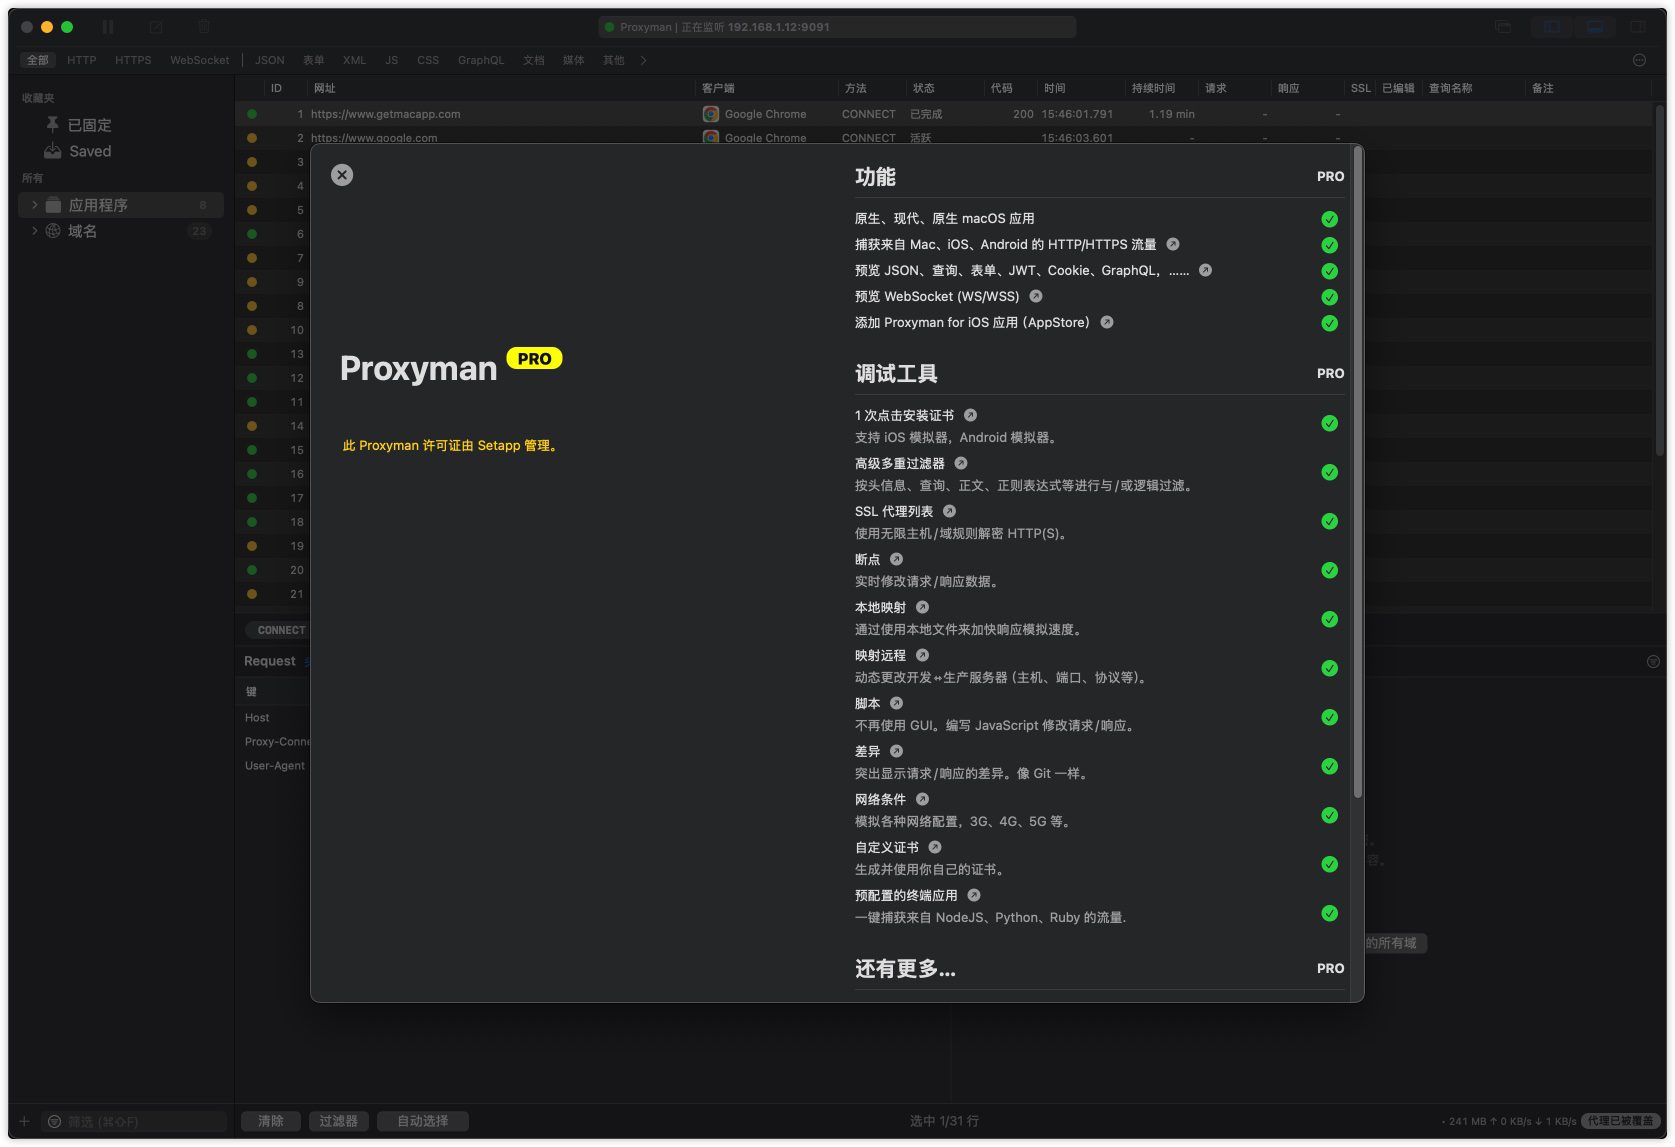Select the https://www.getmacapp.com request row
Screen dimensions: 1675x1147
(943, 114)
